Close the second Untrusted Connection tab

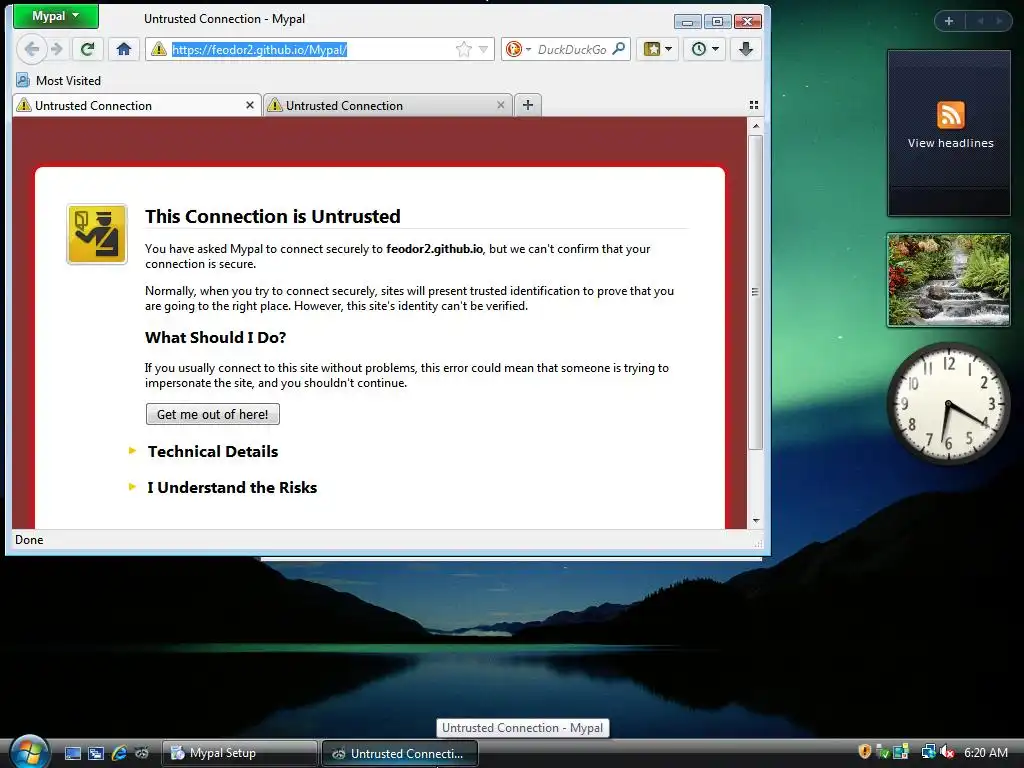500,105
